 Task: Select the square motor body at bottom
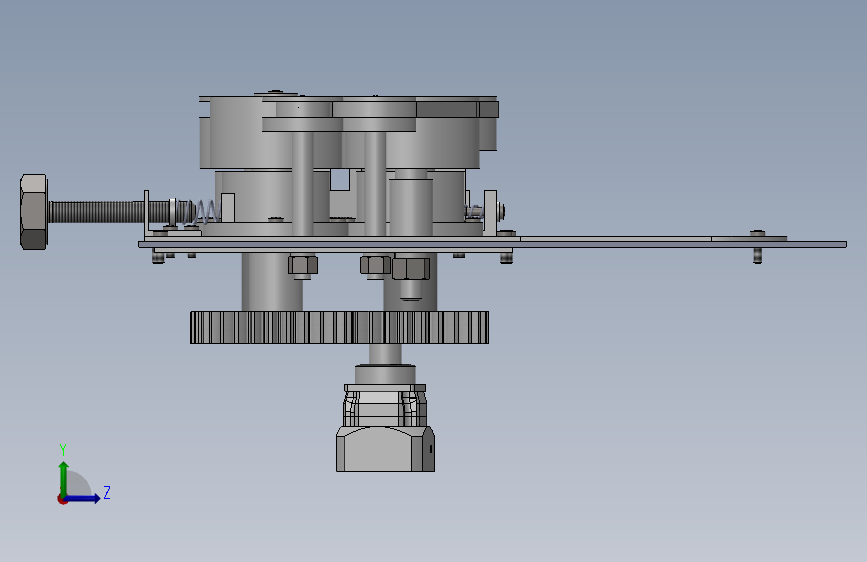[385, 449]
